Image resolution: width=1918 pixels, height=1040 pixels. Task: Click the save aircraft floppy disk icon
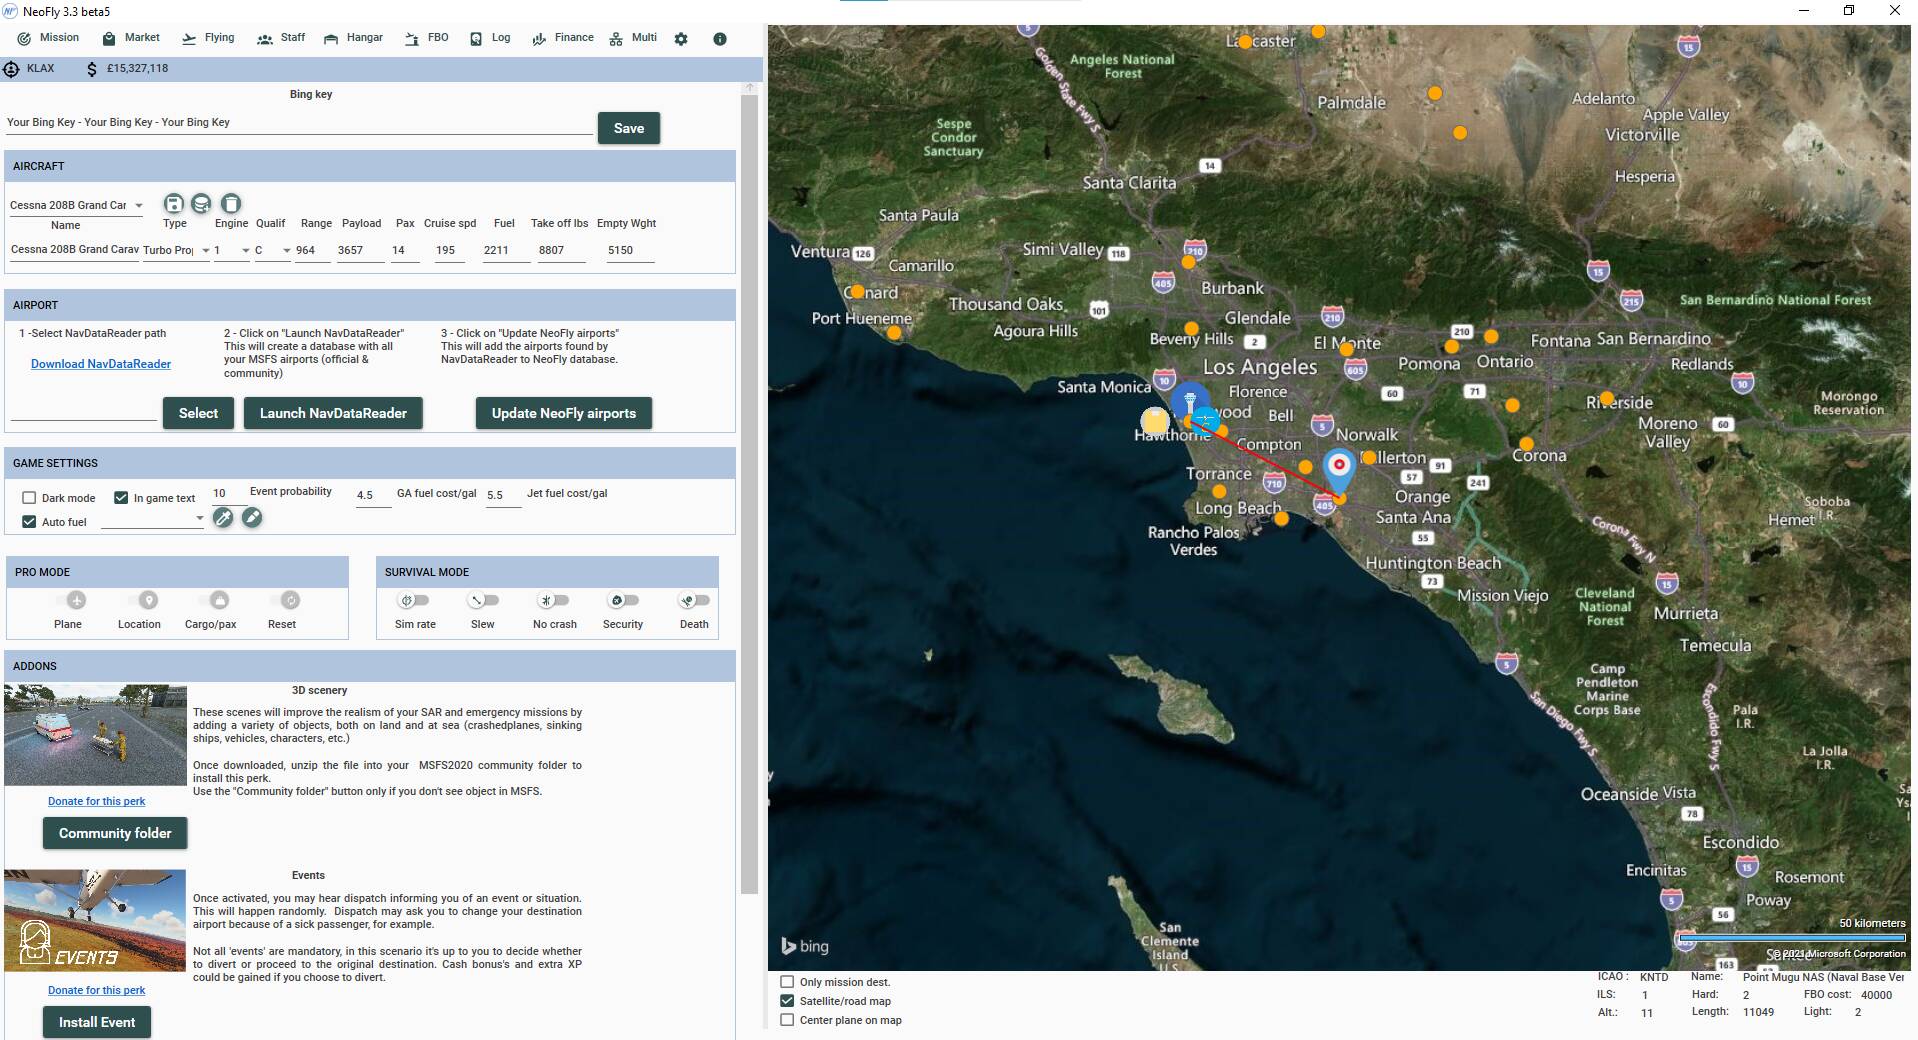click(x=174, y=204)
